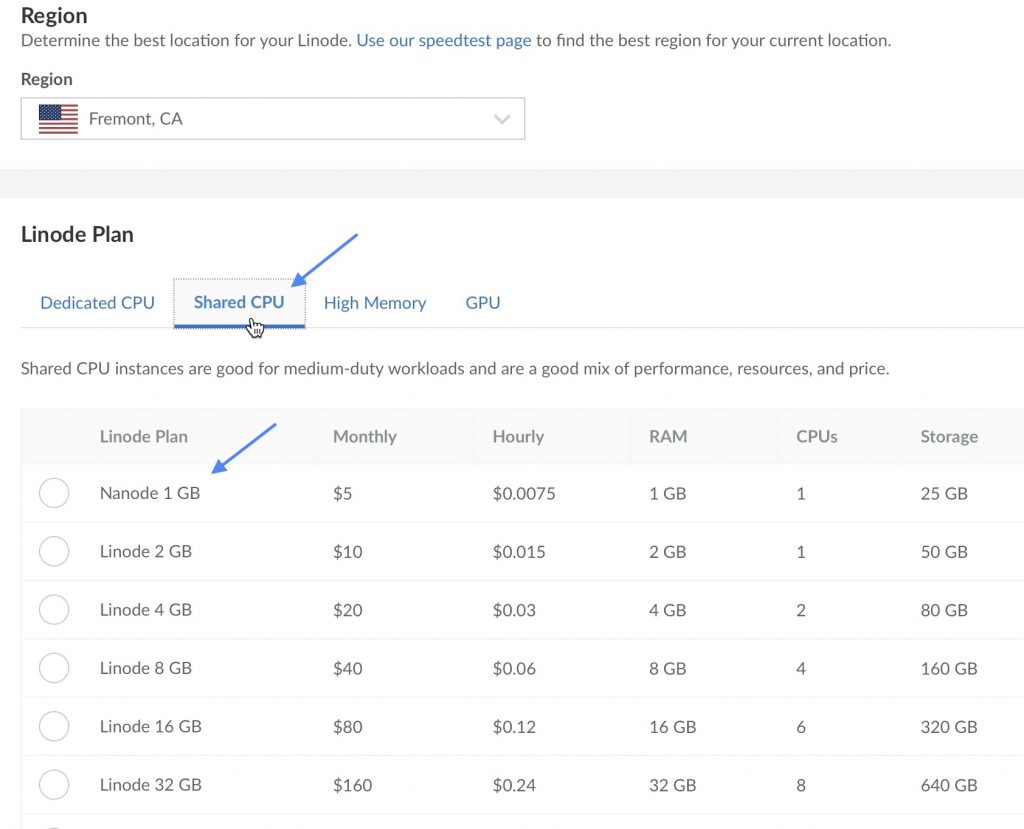Screen dimensions: 1024x829
Task: Click the 160 GB storage cell
Action: pyautogui.click(x=949, y=668)
